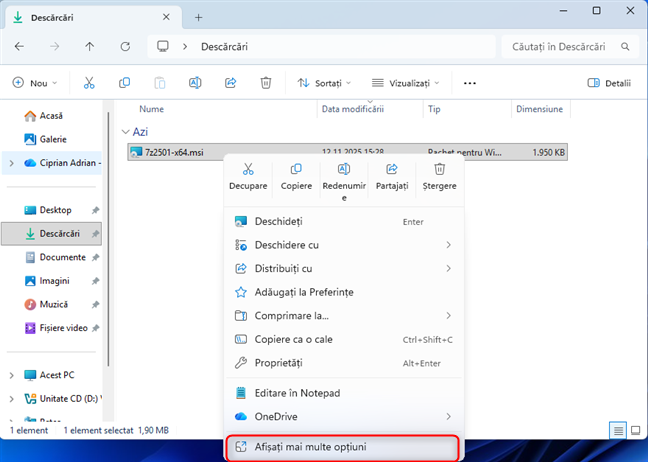Choose Decupare in the context menu
This screenshot has height=462, width=648.
tap(248, 177)
